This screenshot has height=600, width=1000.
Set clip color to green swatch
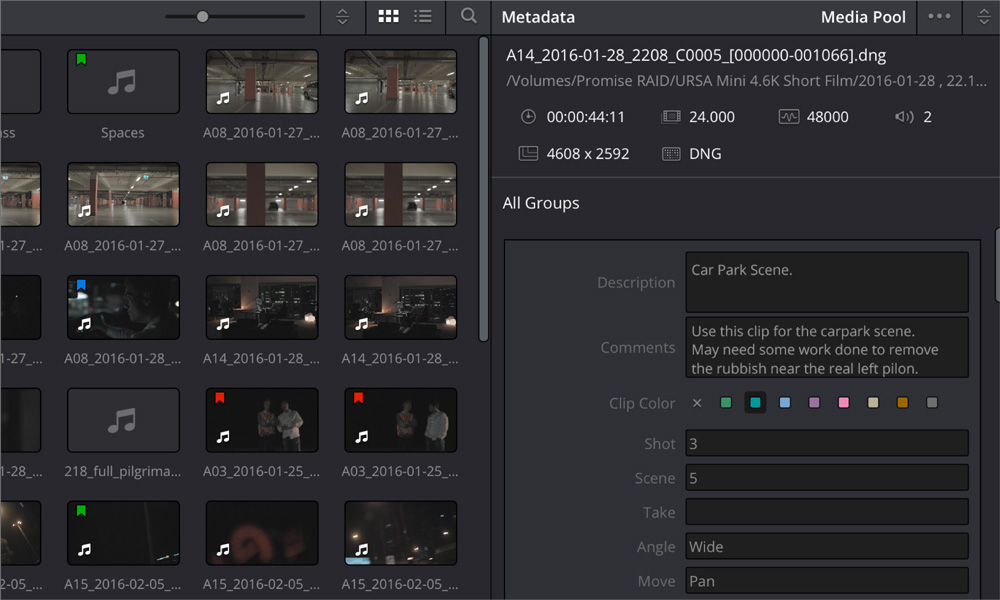[x=726, y=403]
